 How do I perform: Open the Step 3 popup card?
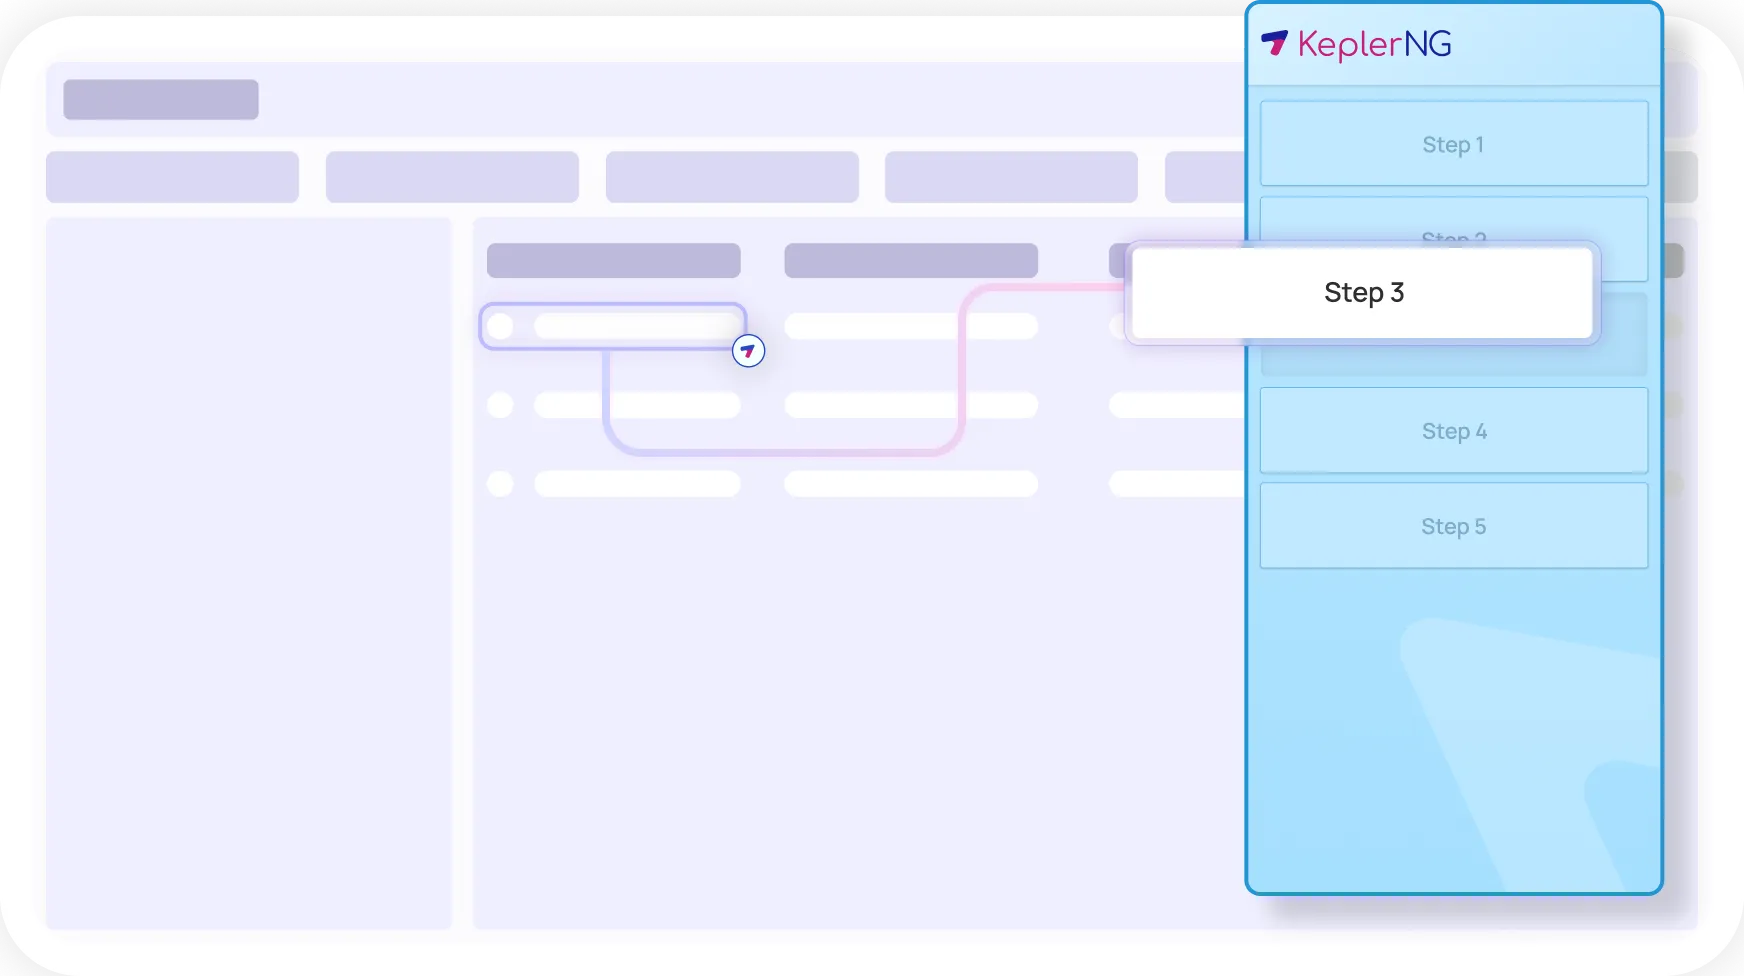click(1363, 292)
